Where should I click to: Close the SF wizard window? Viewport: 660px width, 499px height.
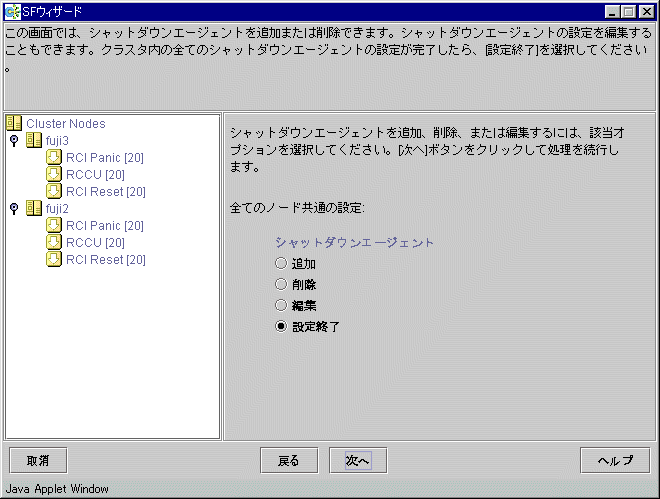[x=647, y=12]
